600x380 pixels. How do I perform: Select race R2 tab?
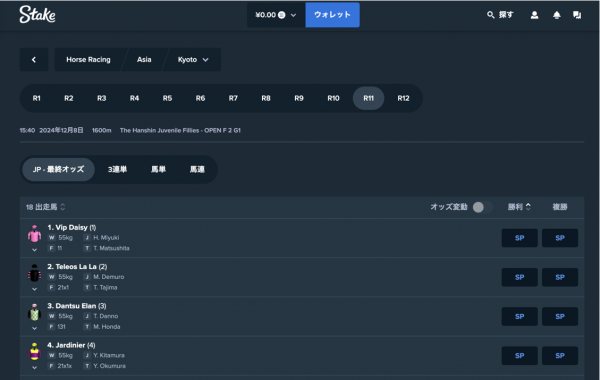point(68,98)
